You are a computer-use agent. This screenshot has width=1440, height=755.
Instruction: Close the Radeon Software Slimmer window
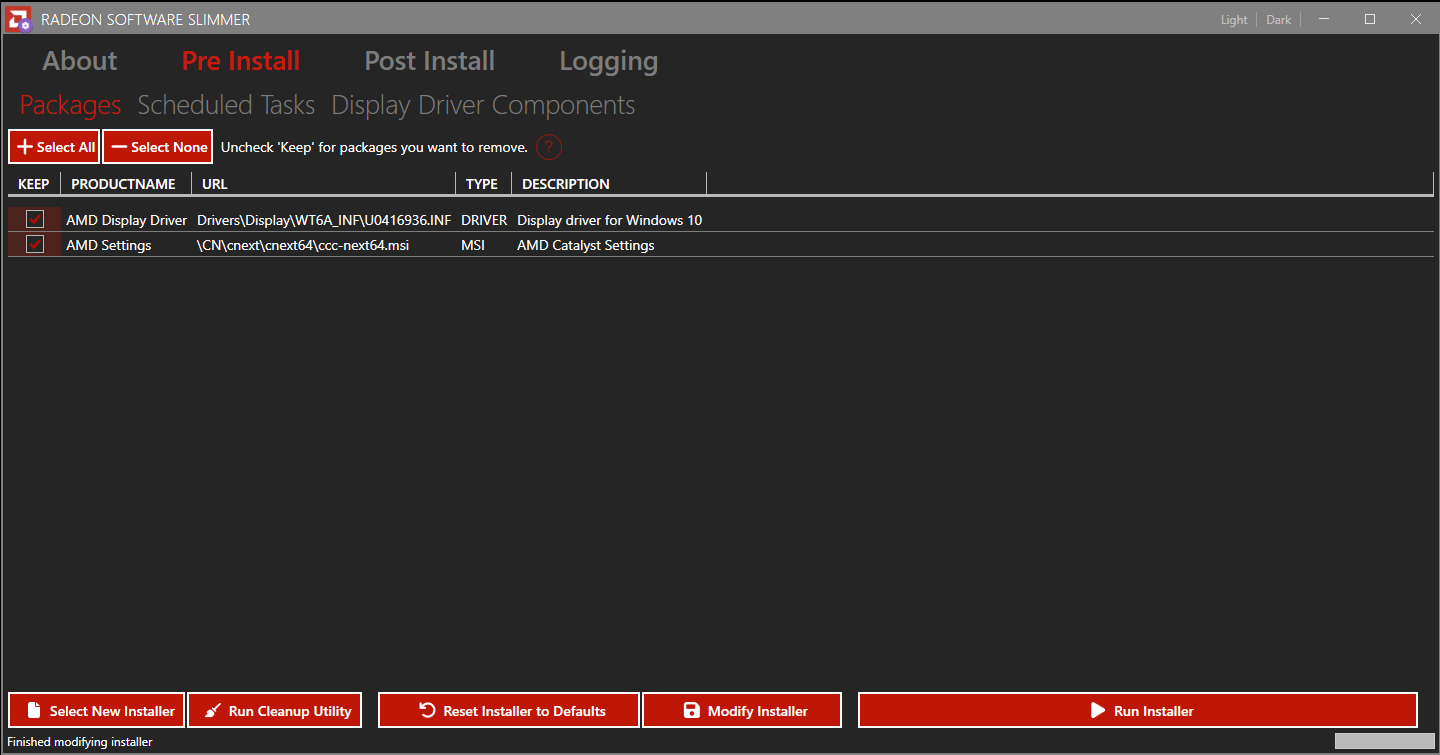(x=1415, y=19)
